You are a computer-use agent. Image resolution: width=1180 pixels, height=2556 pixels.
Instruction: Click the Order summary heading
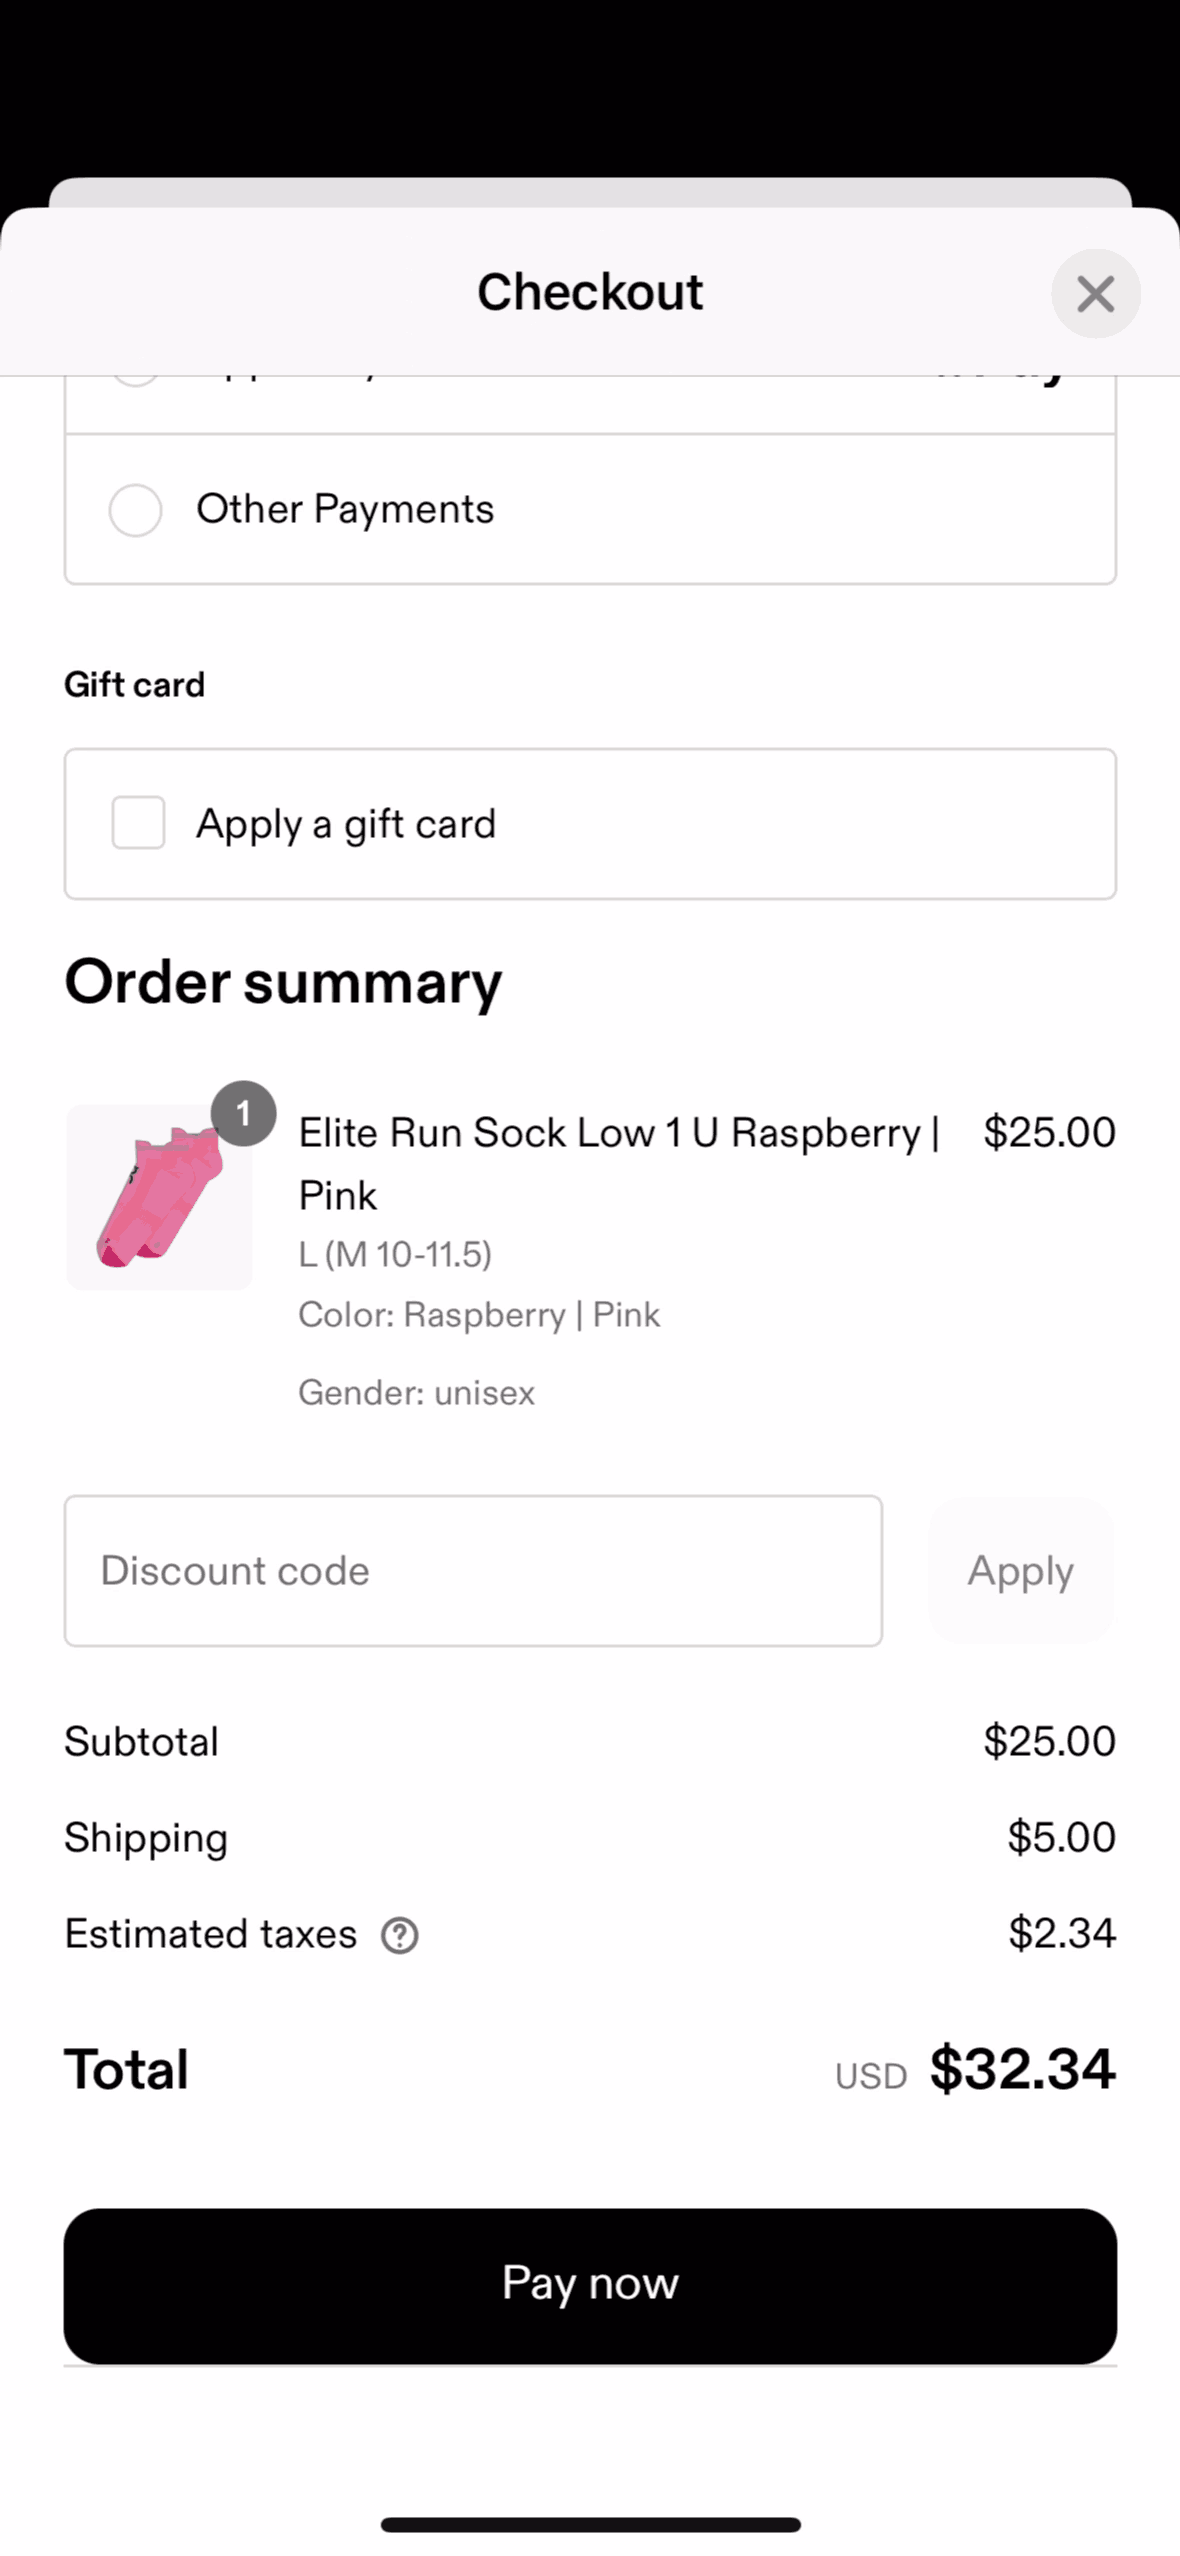(283, 982)
